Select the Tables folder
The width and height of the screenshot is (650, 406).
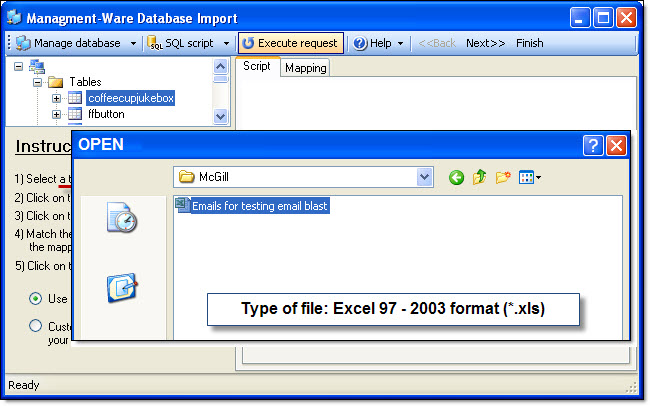coord(85,82)
